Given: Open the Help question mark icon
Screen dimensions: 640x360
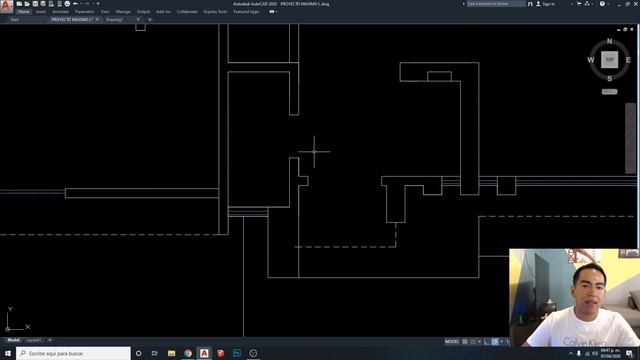Looking at the screenshot, I should [602, 4].
